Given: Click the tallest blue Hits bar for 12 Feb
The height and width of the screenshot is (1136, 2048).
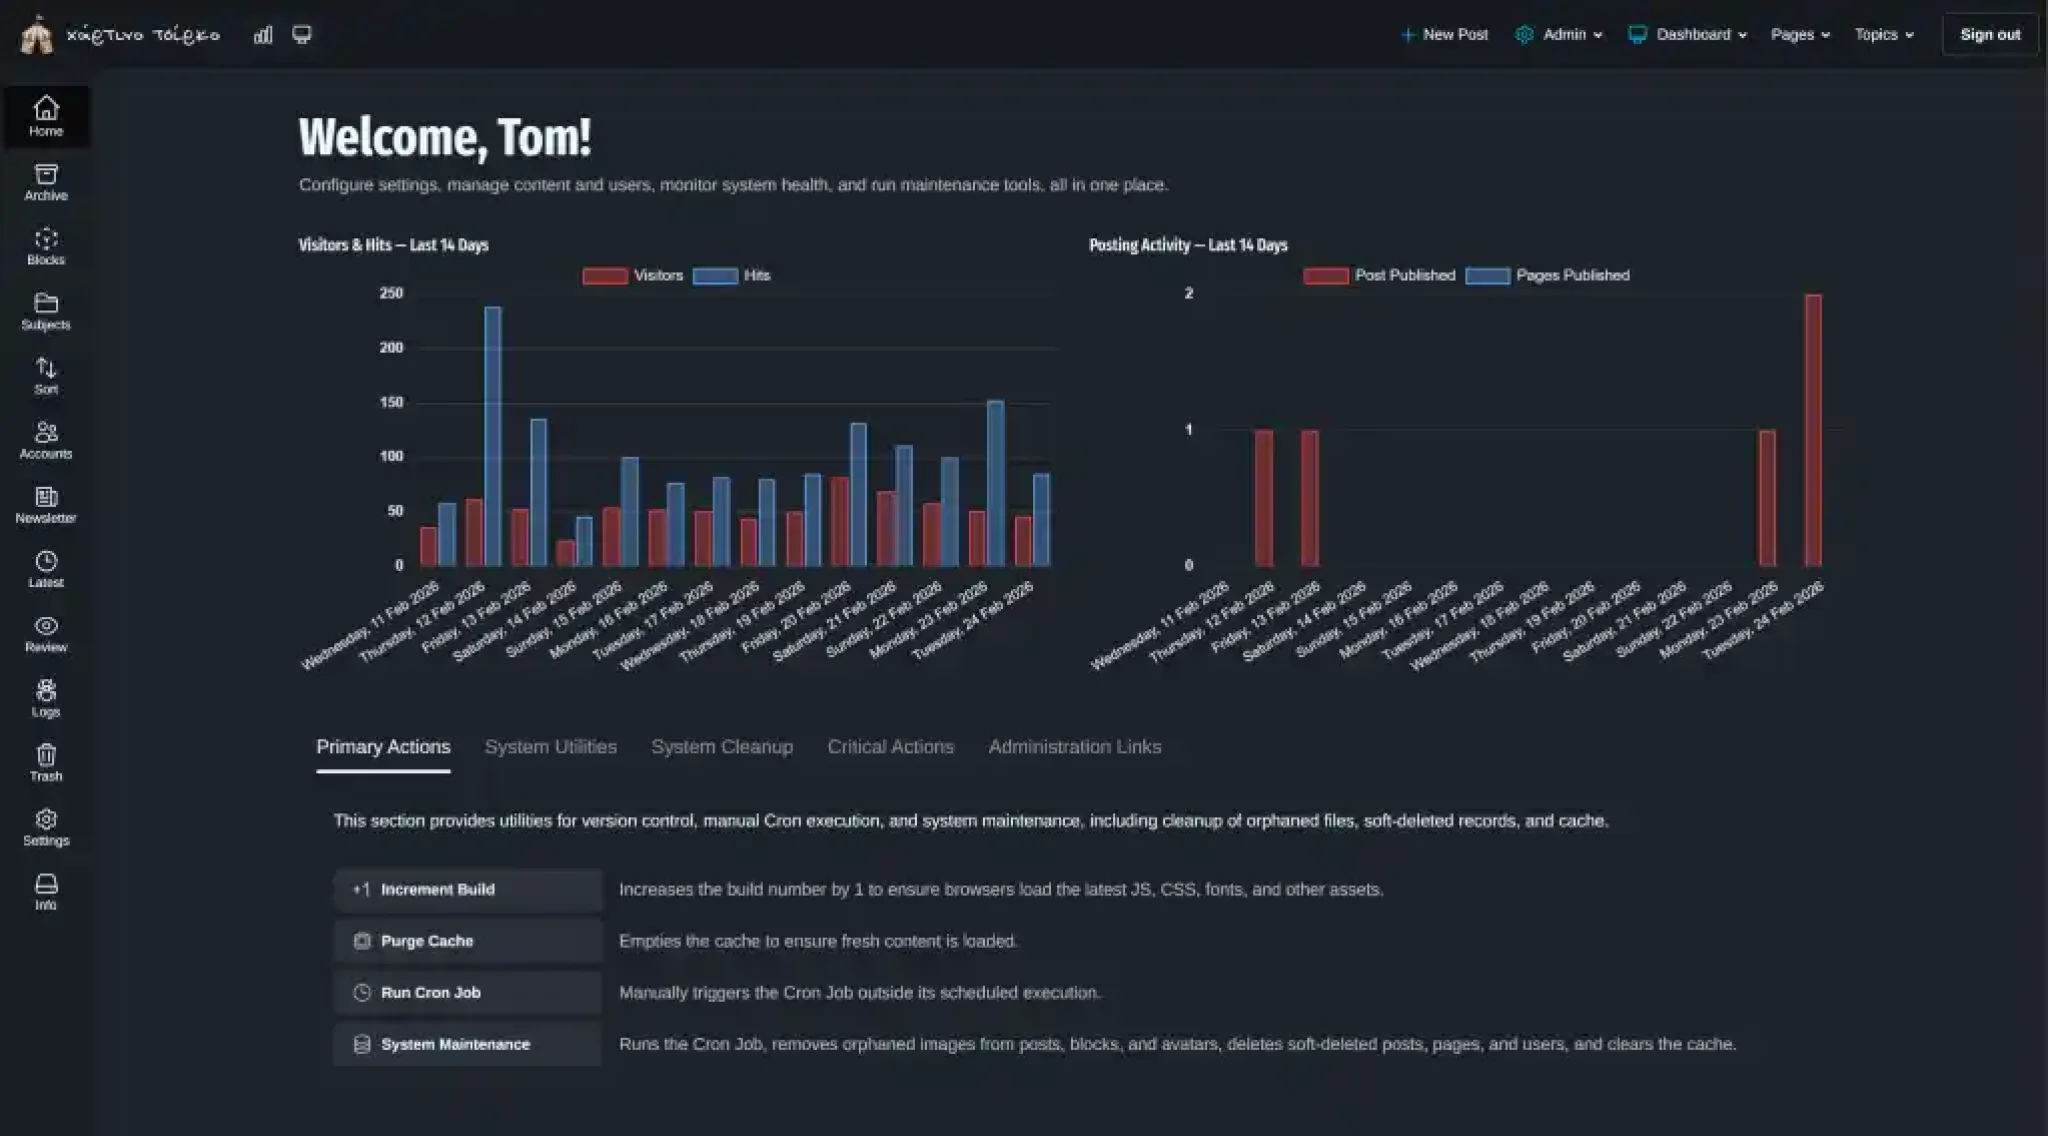Looking at the screenshot, I should coord(493,436).
